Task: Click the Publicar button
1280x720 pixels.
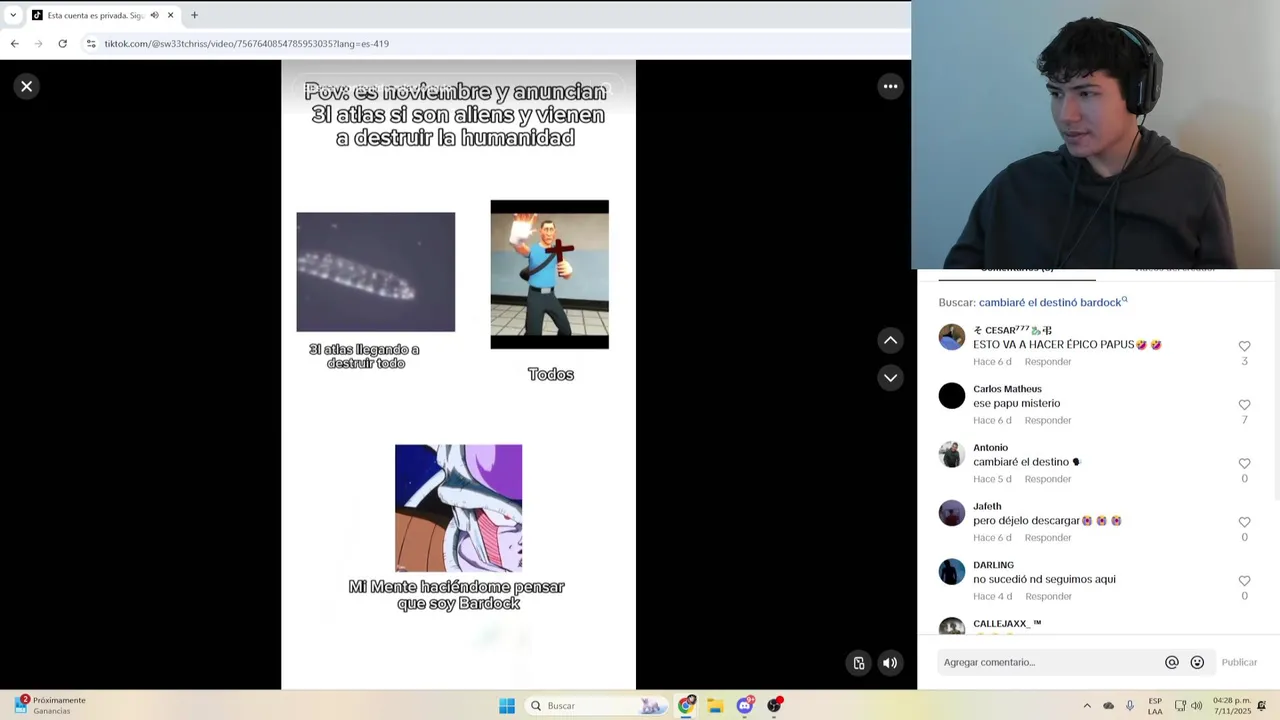Action: (x=1239, y=662)
